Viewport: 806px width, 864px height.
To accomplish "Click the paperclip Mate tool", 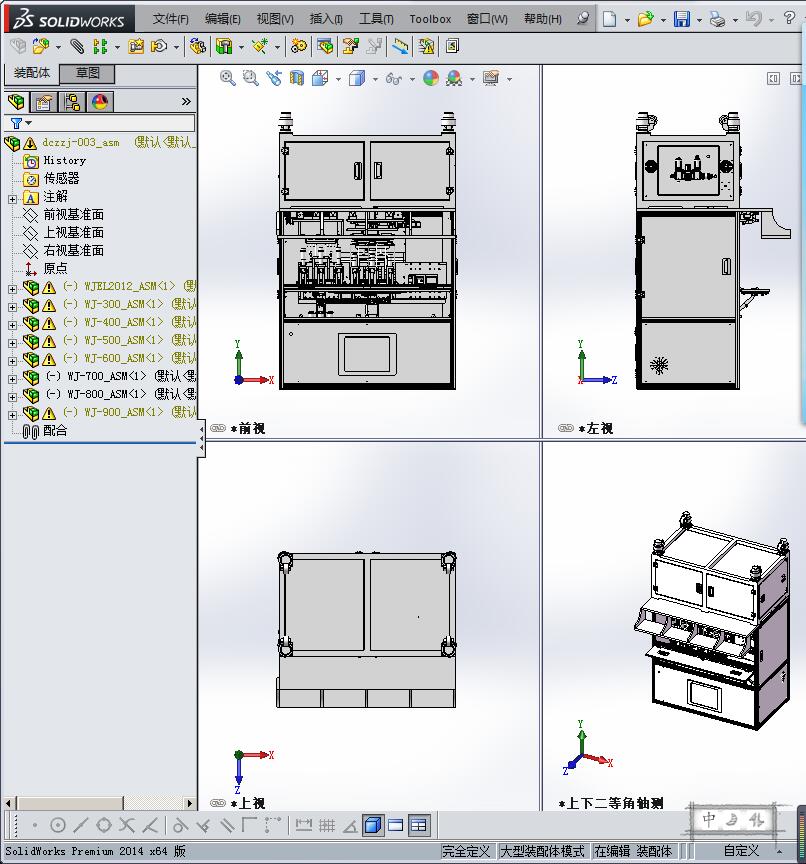I will pos(77,46).
